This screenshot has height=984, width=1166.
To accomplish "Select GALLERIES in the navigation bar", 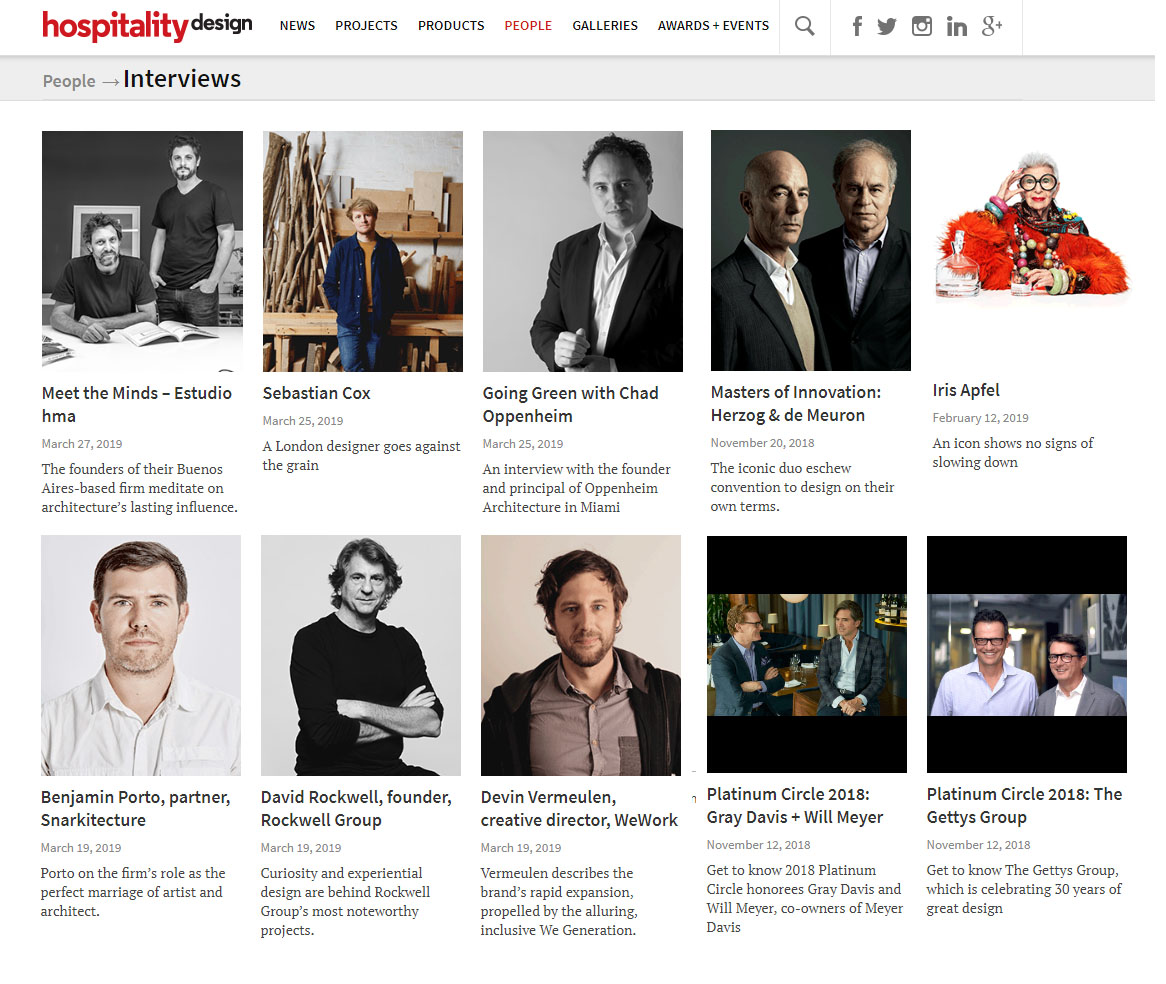I will [605, 25].
